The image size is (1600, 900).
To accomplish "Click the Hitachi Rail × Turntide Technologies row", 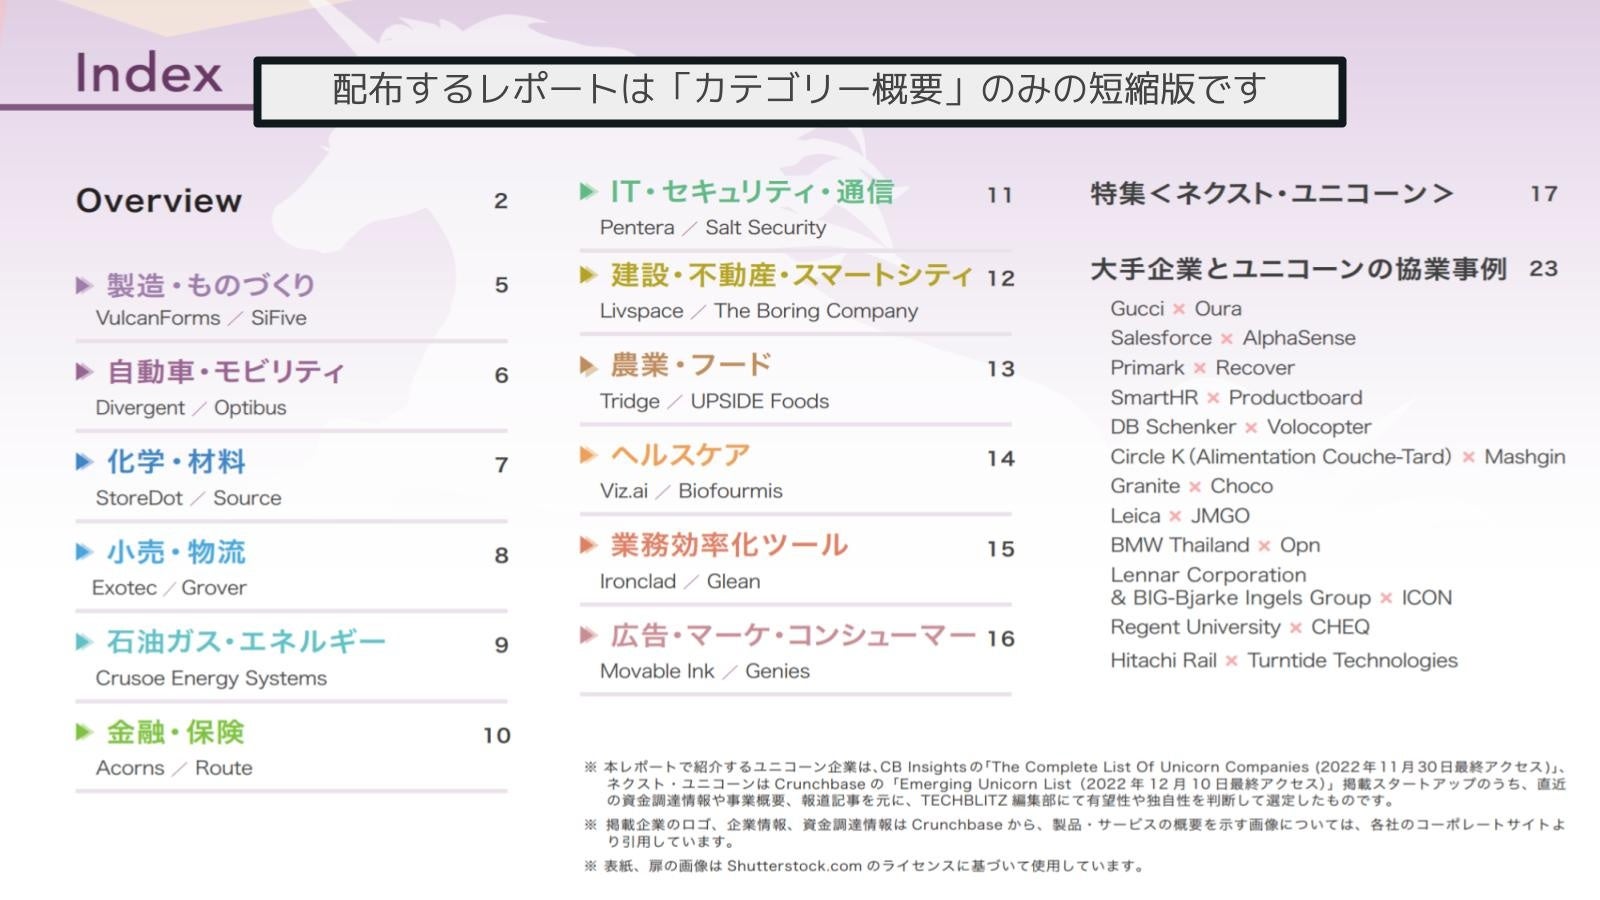I will point(1284,660).
